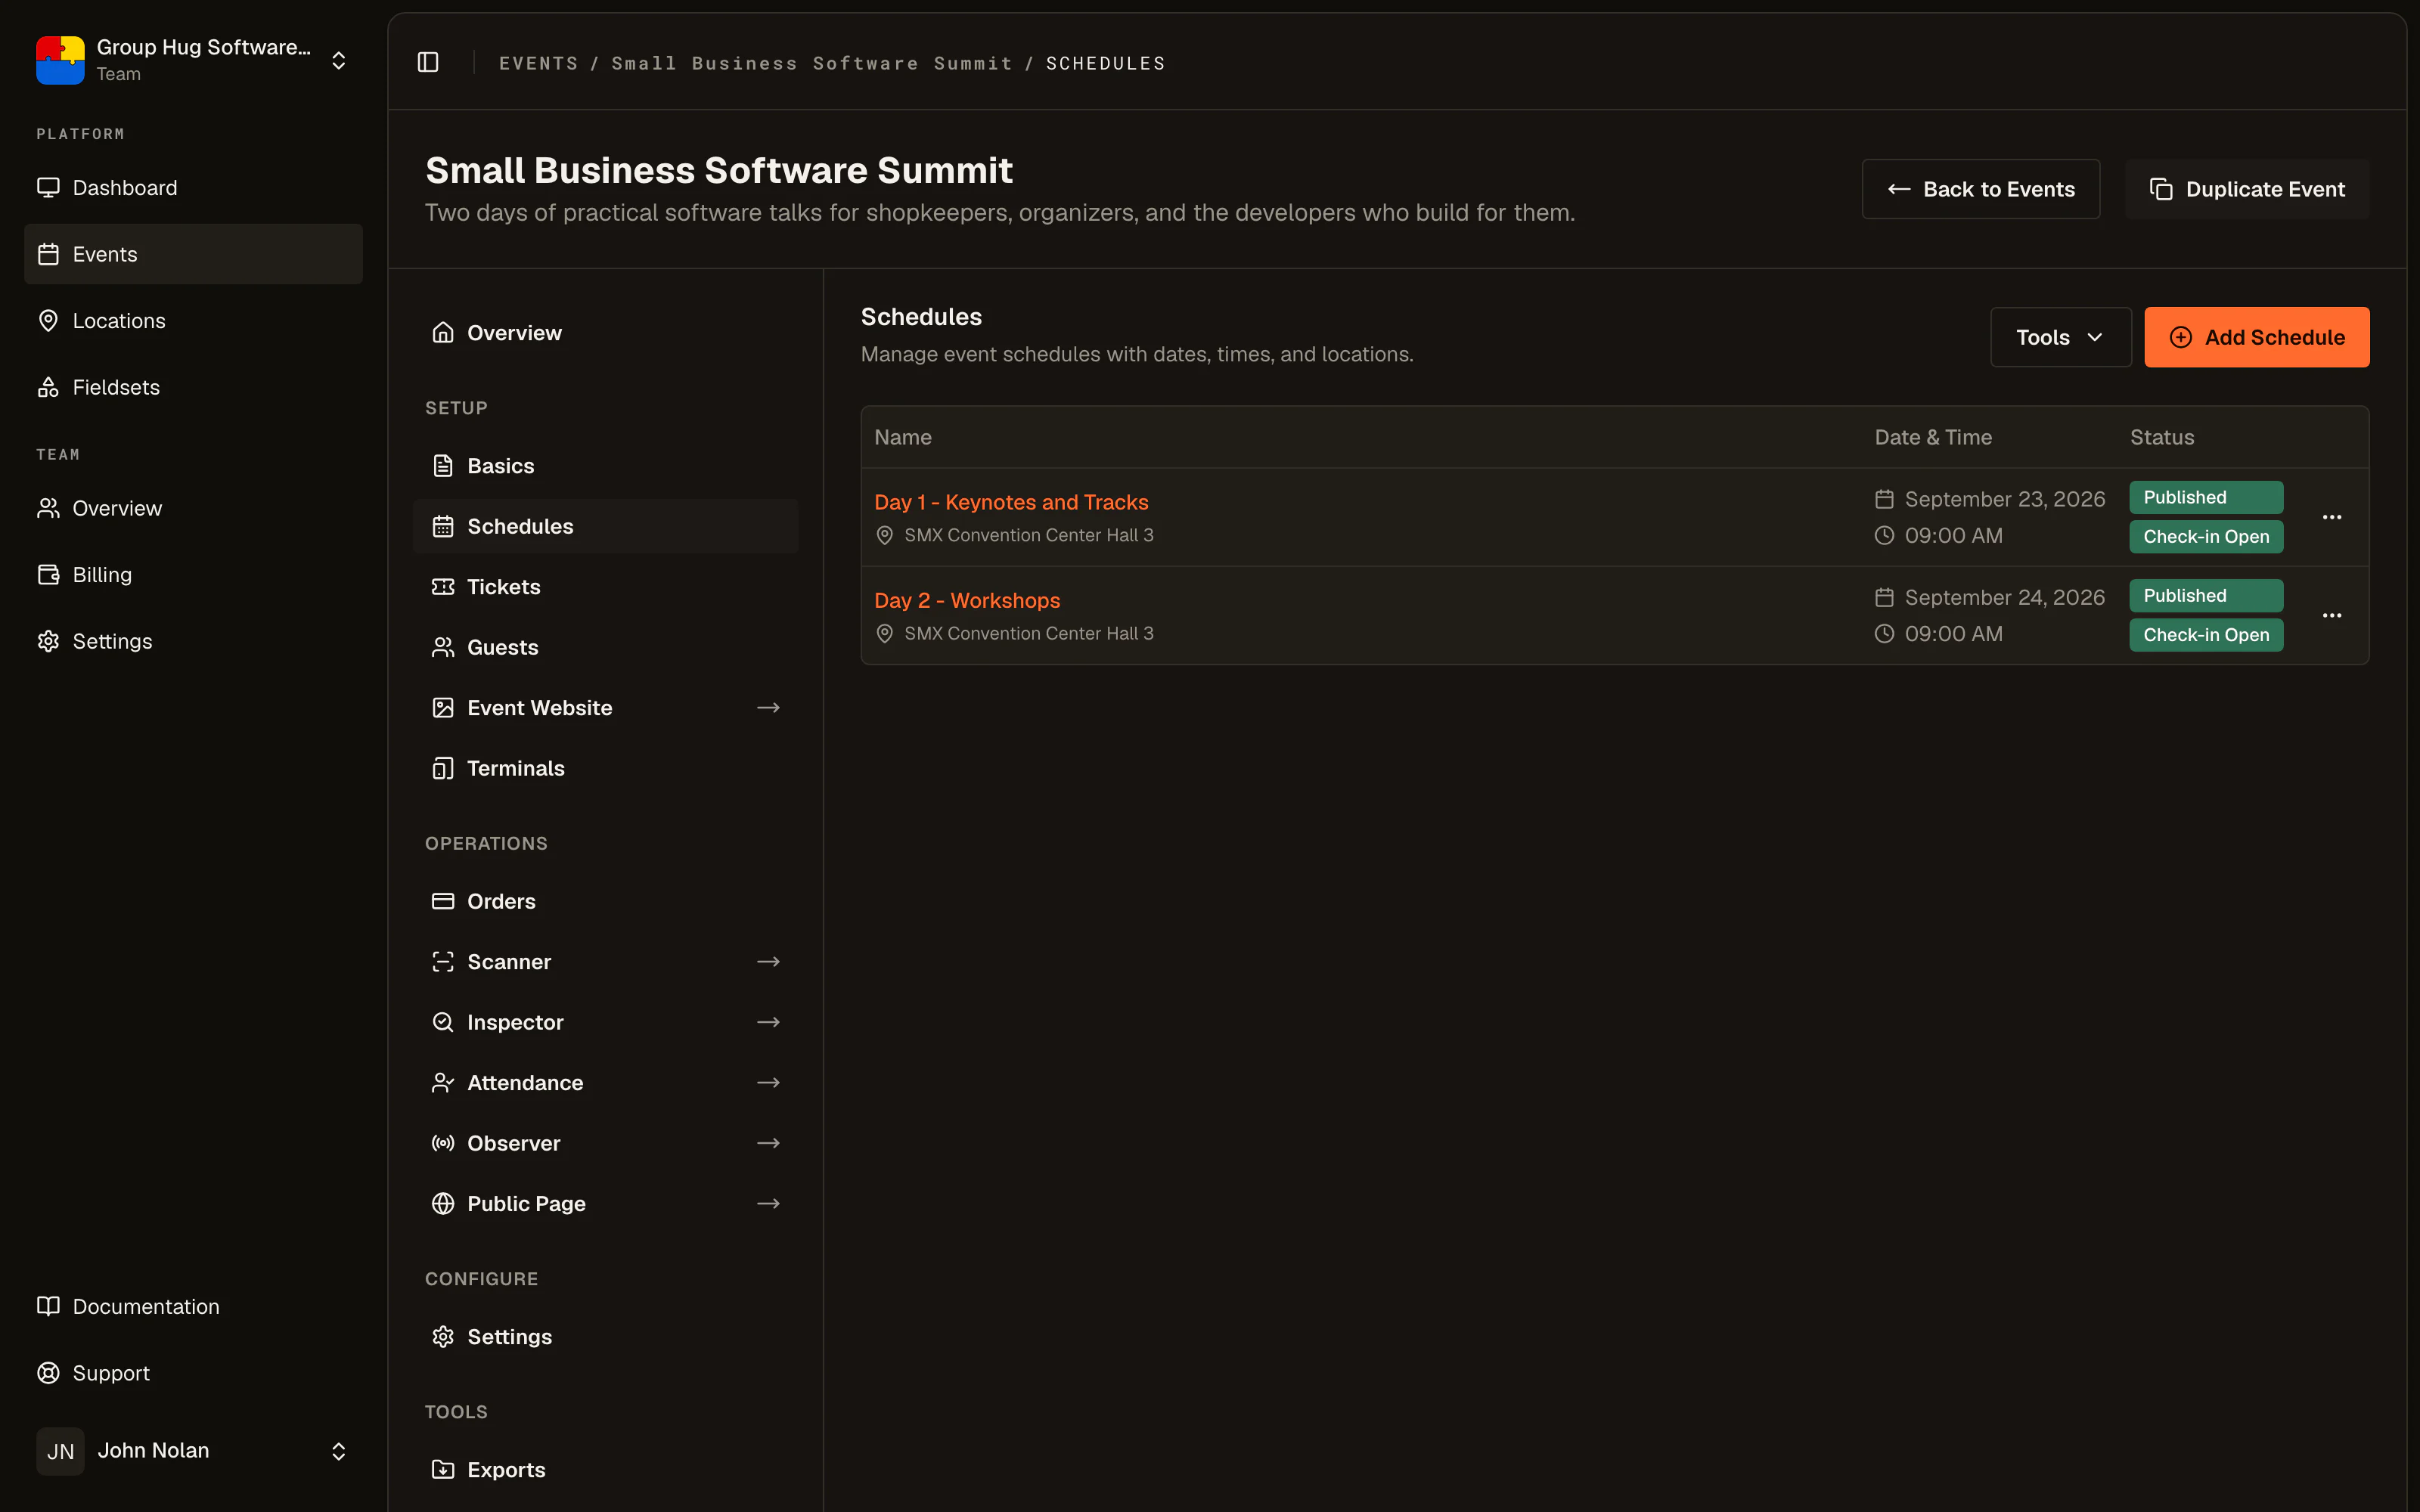The image size is (2420, 1512).
Task: Click the Terminals device icon
Action: (443, 768)
